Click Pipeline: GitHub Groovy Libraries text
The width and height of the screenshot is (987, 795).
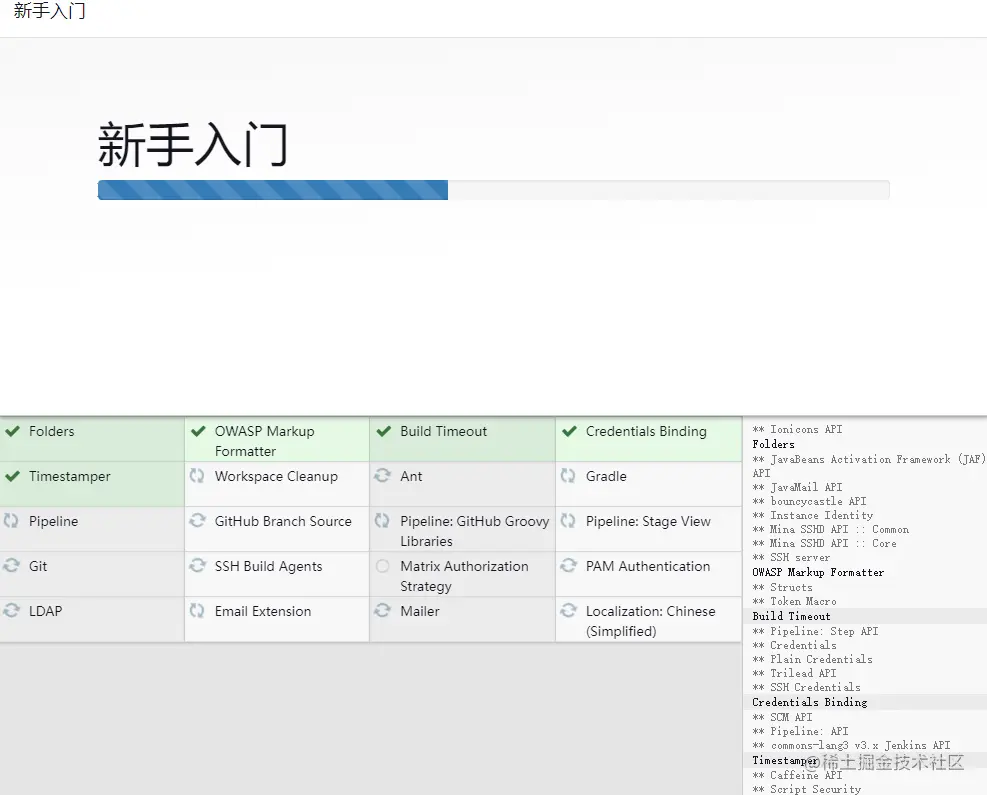475,531
